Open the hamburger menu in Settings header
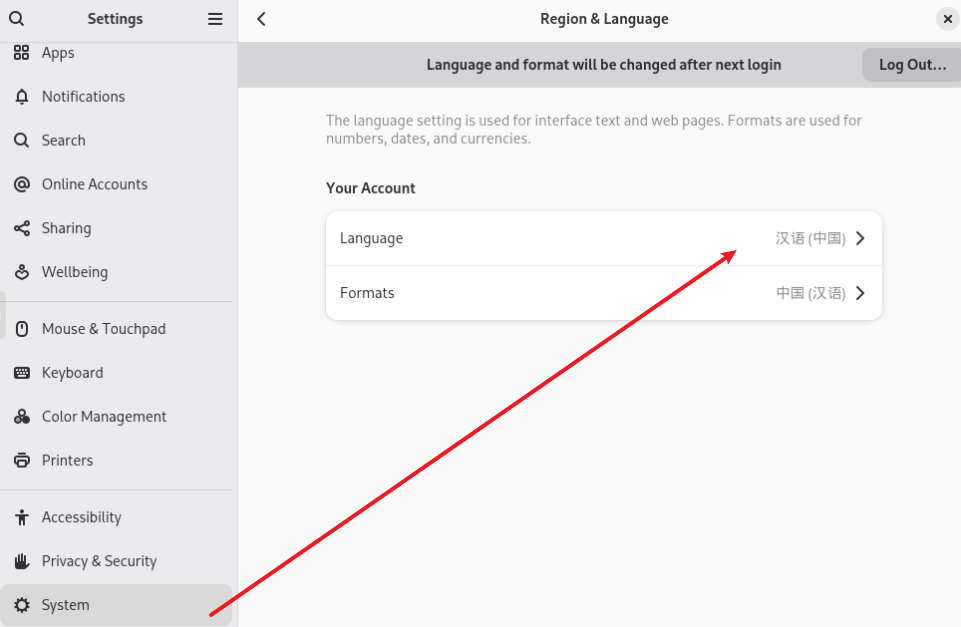961x627 pixels. click(x=215, y=19)
